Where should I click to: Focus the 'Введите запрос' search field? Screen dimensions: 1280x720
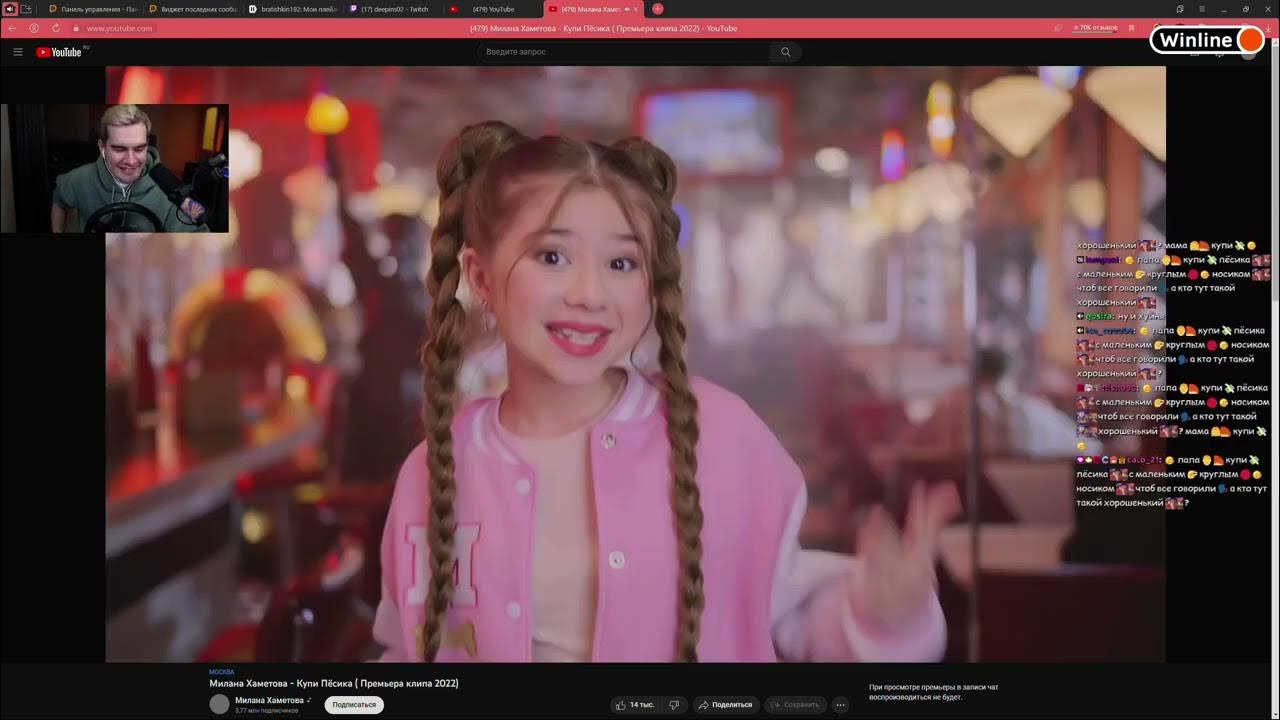tap(624, 52)
